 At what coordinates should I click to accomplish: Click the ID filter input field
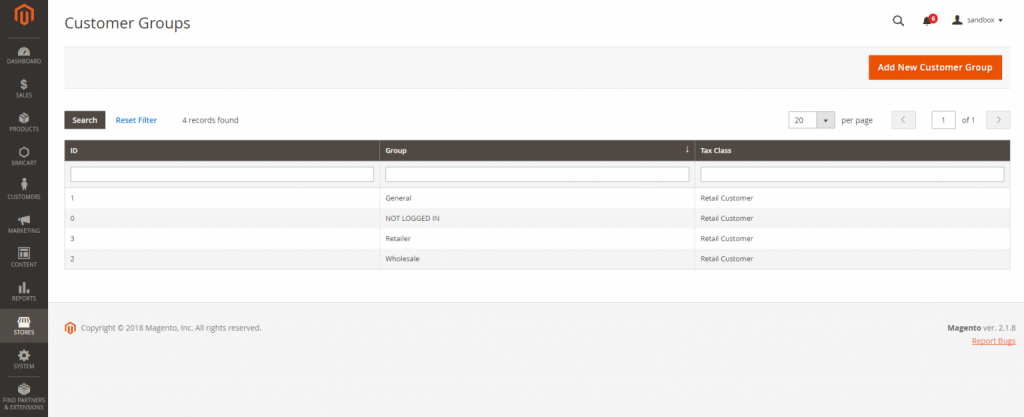click(x=222, y=174)
